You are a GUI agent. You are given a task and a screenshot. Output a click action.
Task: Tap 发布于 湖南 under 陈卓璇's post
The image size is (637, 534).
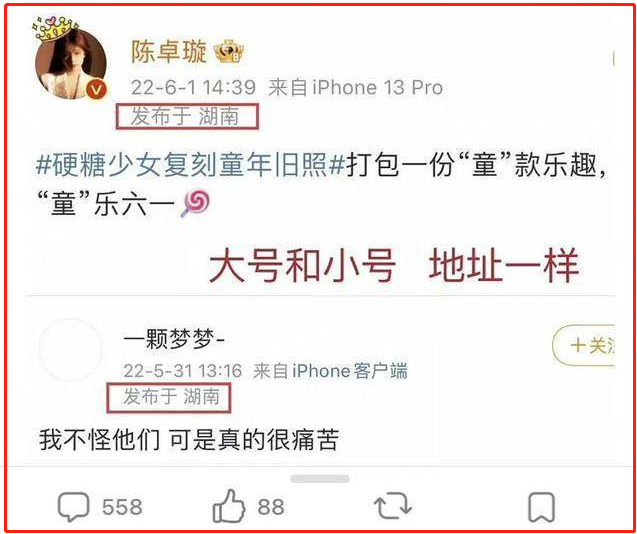[x=187, y=117]
